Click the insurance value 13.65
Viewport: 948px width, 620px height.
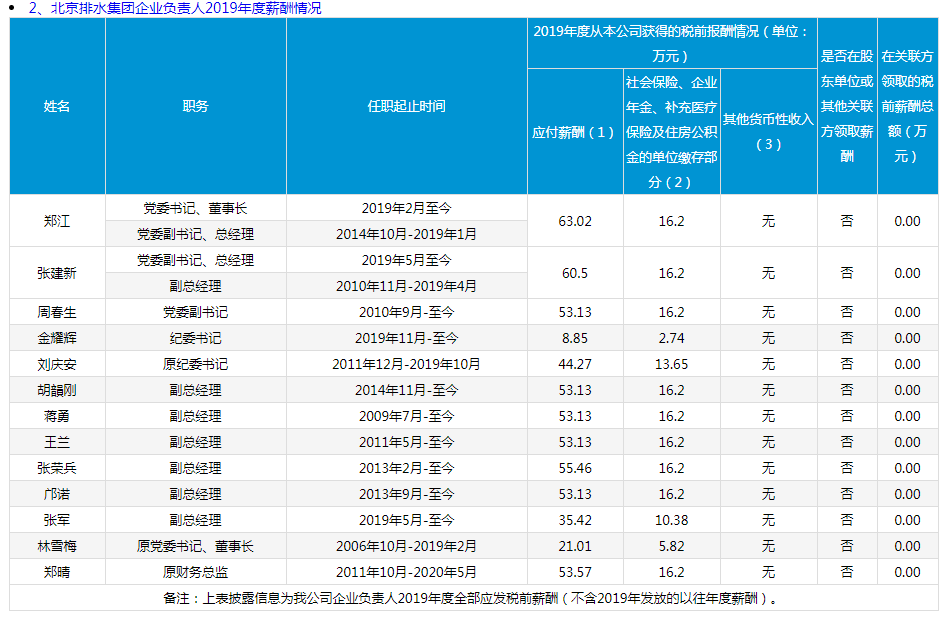672,365
